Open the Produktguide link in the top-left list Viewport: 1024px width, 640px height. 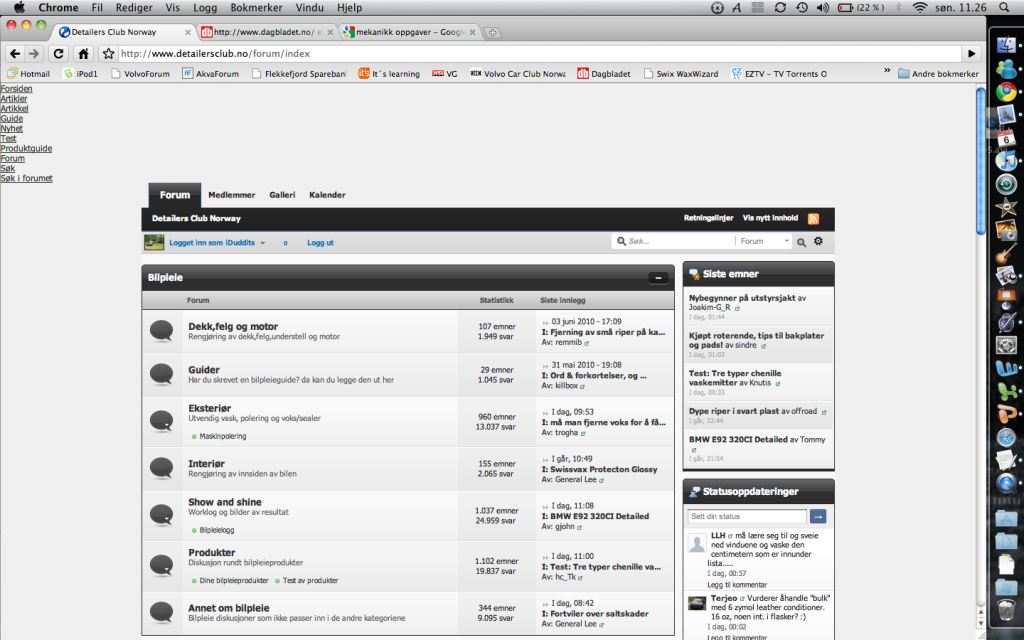click(26, 148)
